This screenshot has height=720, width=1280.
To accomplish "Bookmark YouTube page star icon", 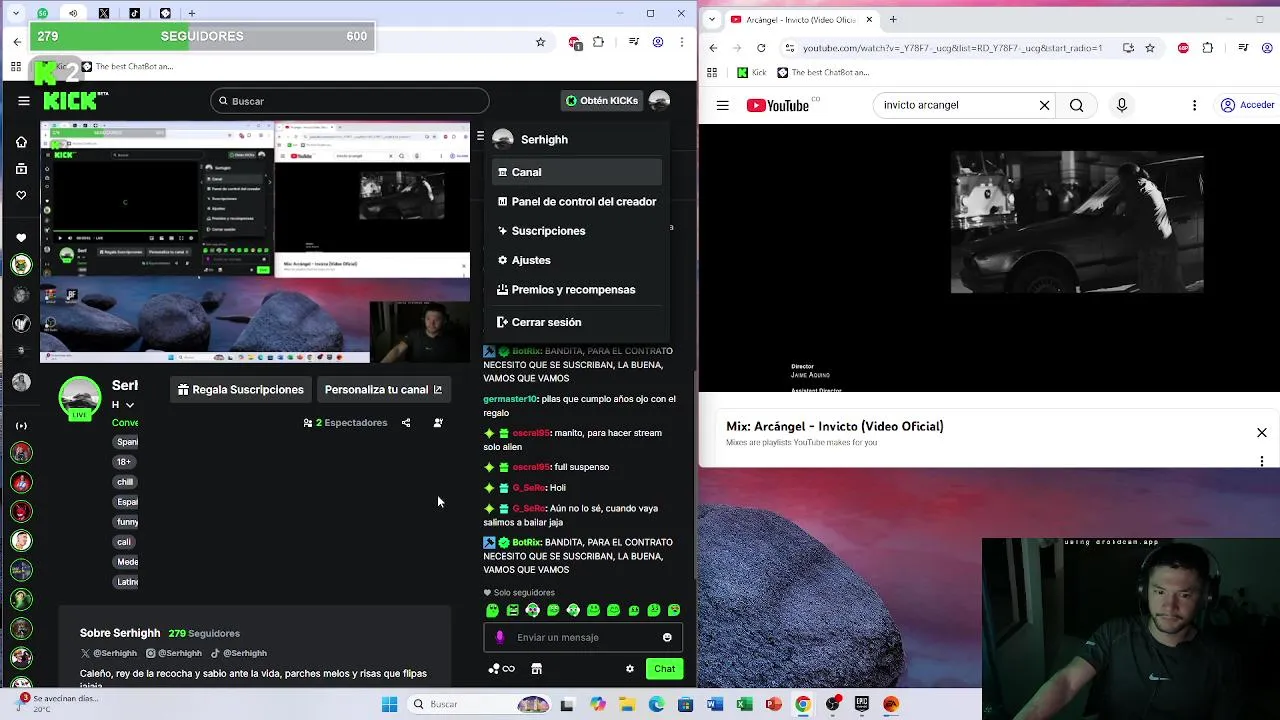I will coord(1150,48).
